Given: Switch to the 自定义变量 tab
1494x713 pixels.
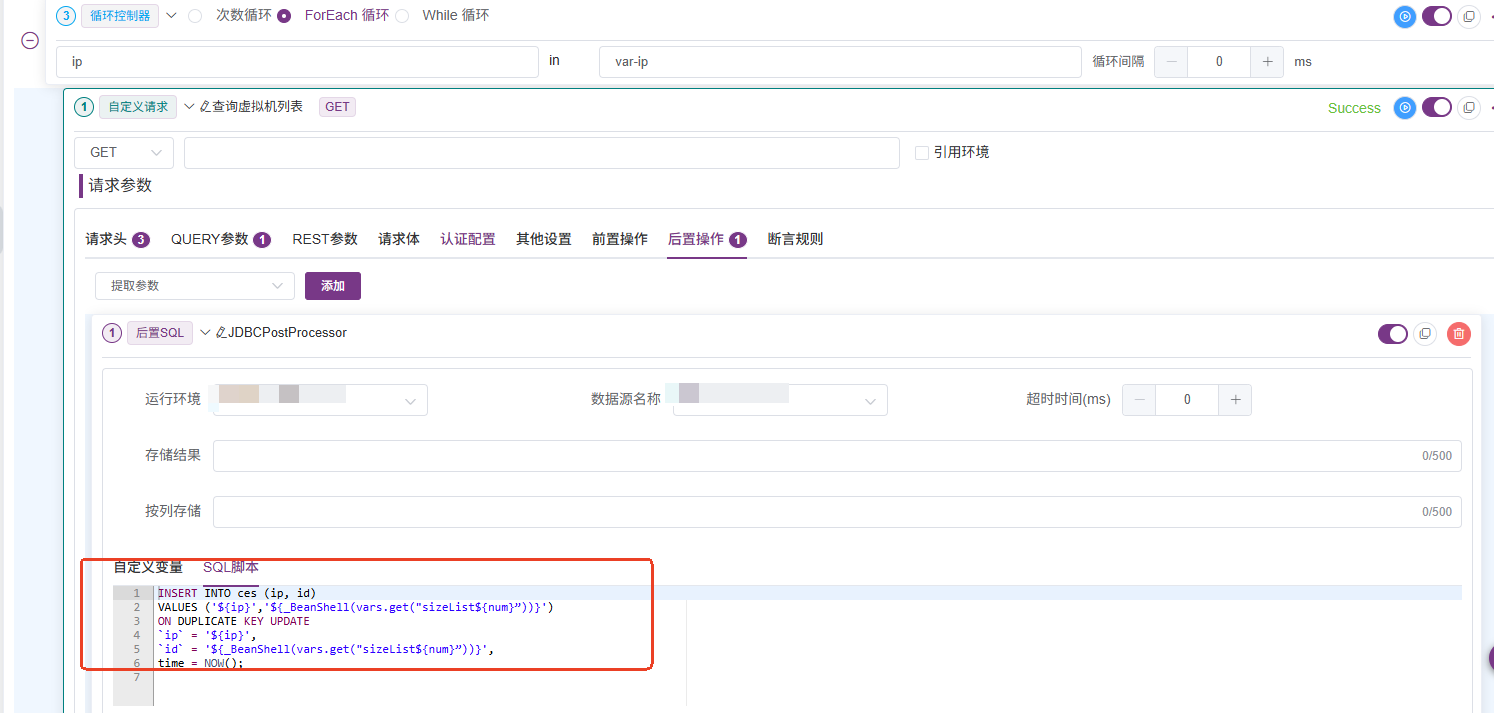Looking at the screenshot, I should coord(148,567).
